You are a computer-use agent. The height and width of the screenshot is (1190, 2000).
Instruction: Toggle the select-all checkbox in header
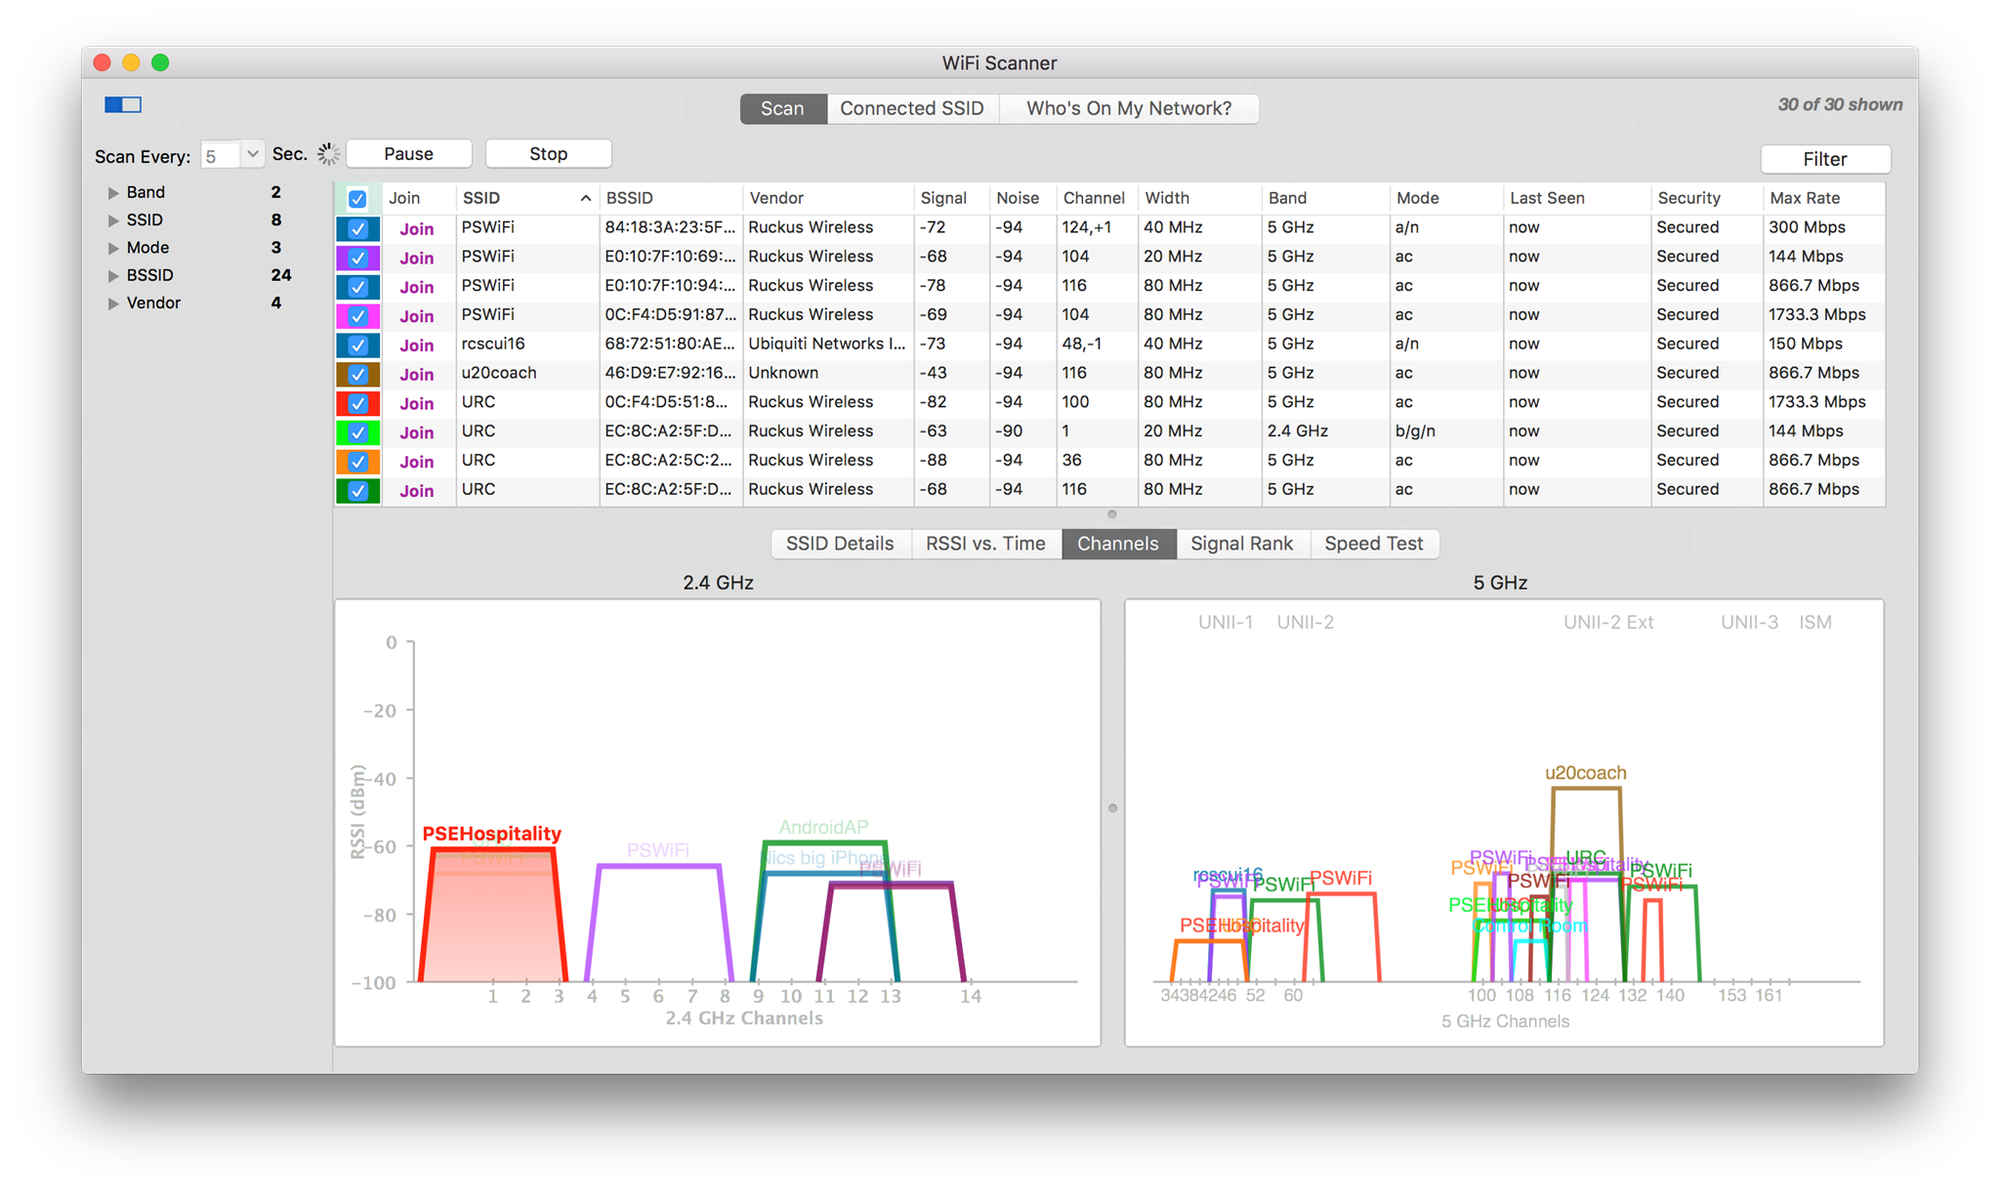coord(357,199)
